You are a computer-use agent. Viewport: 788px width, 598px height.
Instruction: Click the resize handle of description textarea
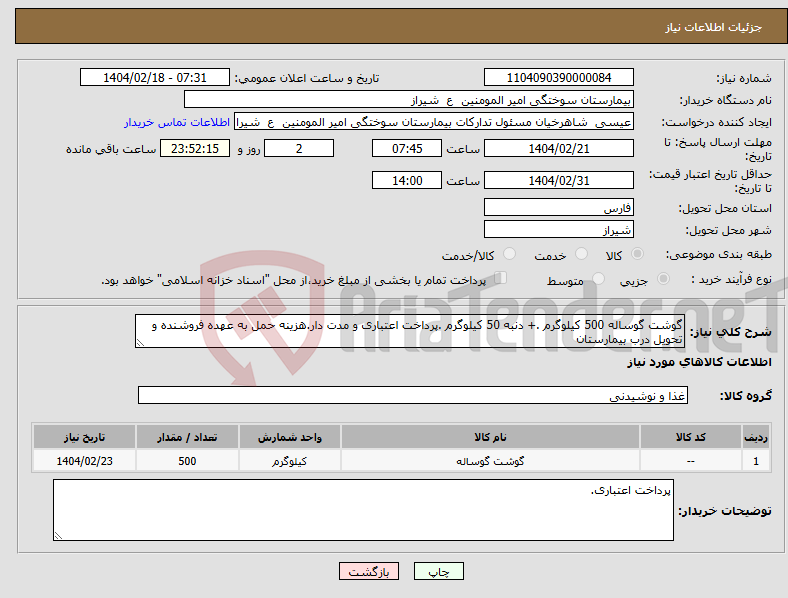pos(140,343)
